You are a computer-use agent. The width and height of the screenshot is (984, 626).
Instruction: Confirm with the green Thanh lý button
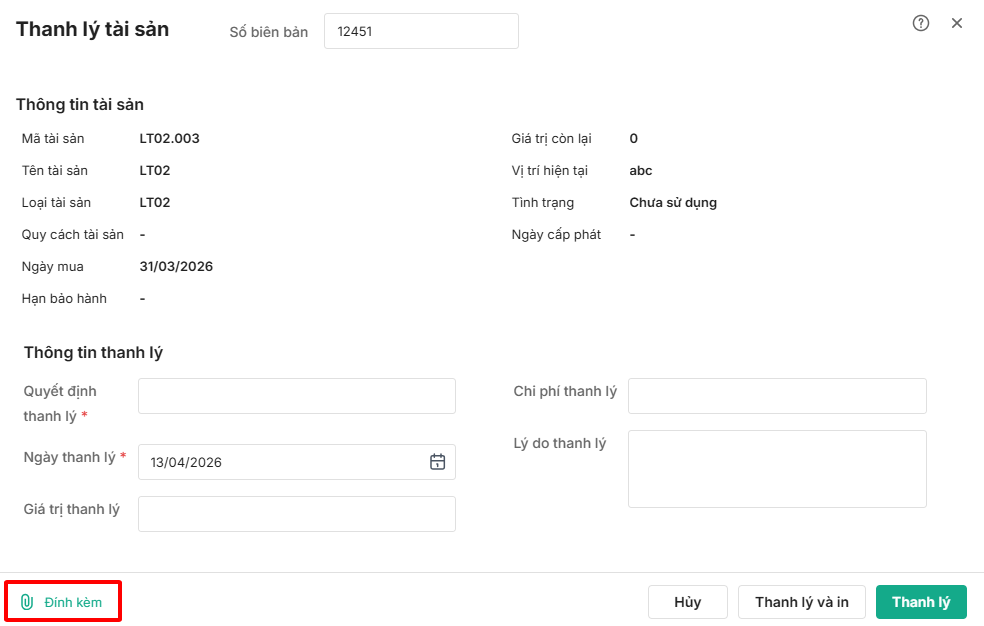tap(921, 602)
